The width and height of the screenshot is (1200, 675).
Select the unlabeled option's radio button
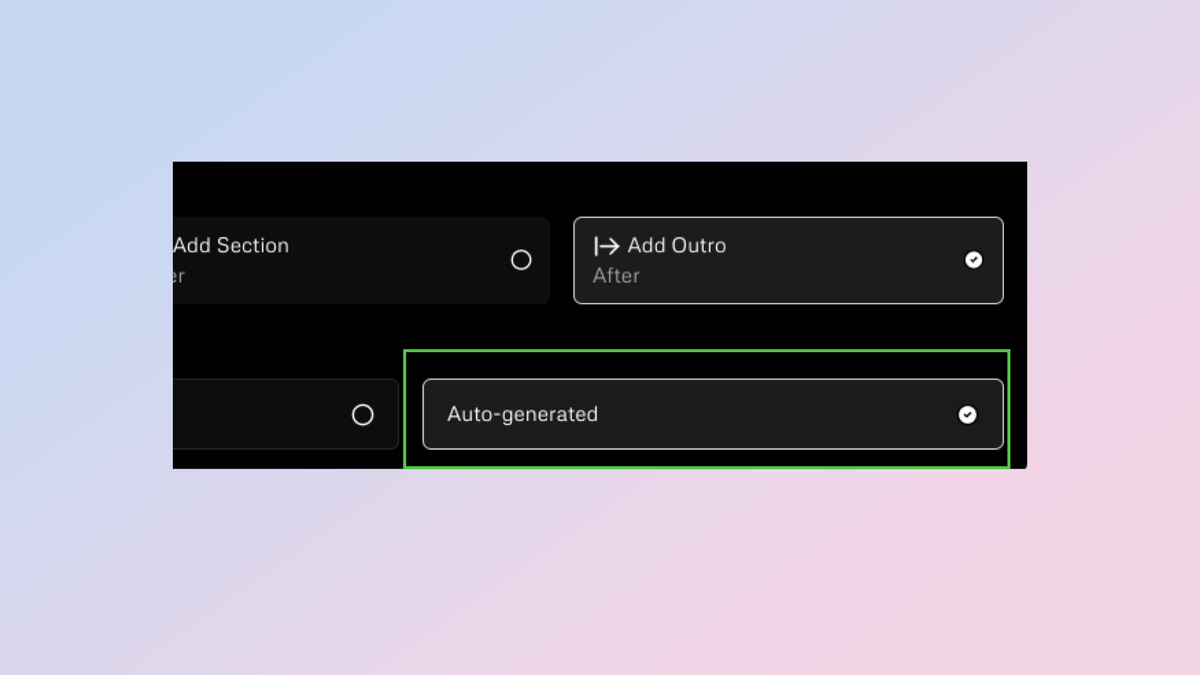click(x=363, y=415)
